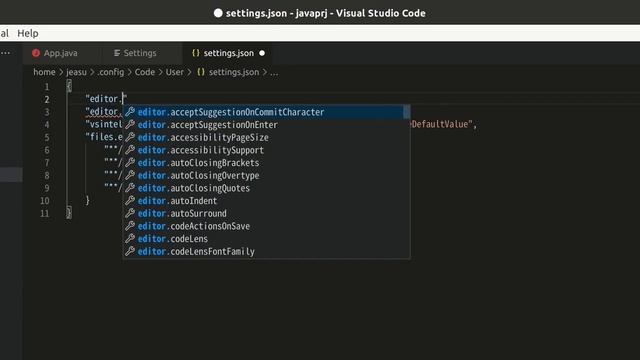Click the 'jeasu' breadcrumb segment
This screenshot has height=360, width=640.
coord(76,72)
